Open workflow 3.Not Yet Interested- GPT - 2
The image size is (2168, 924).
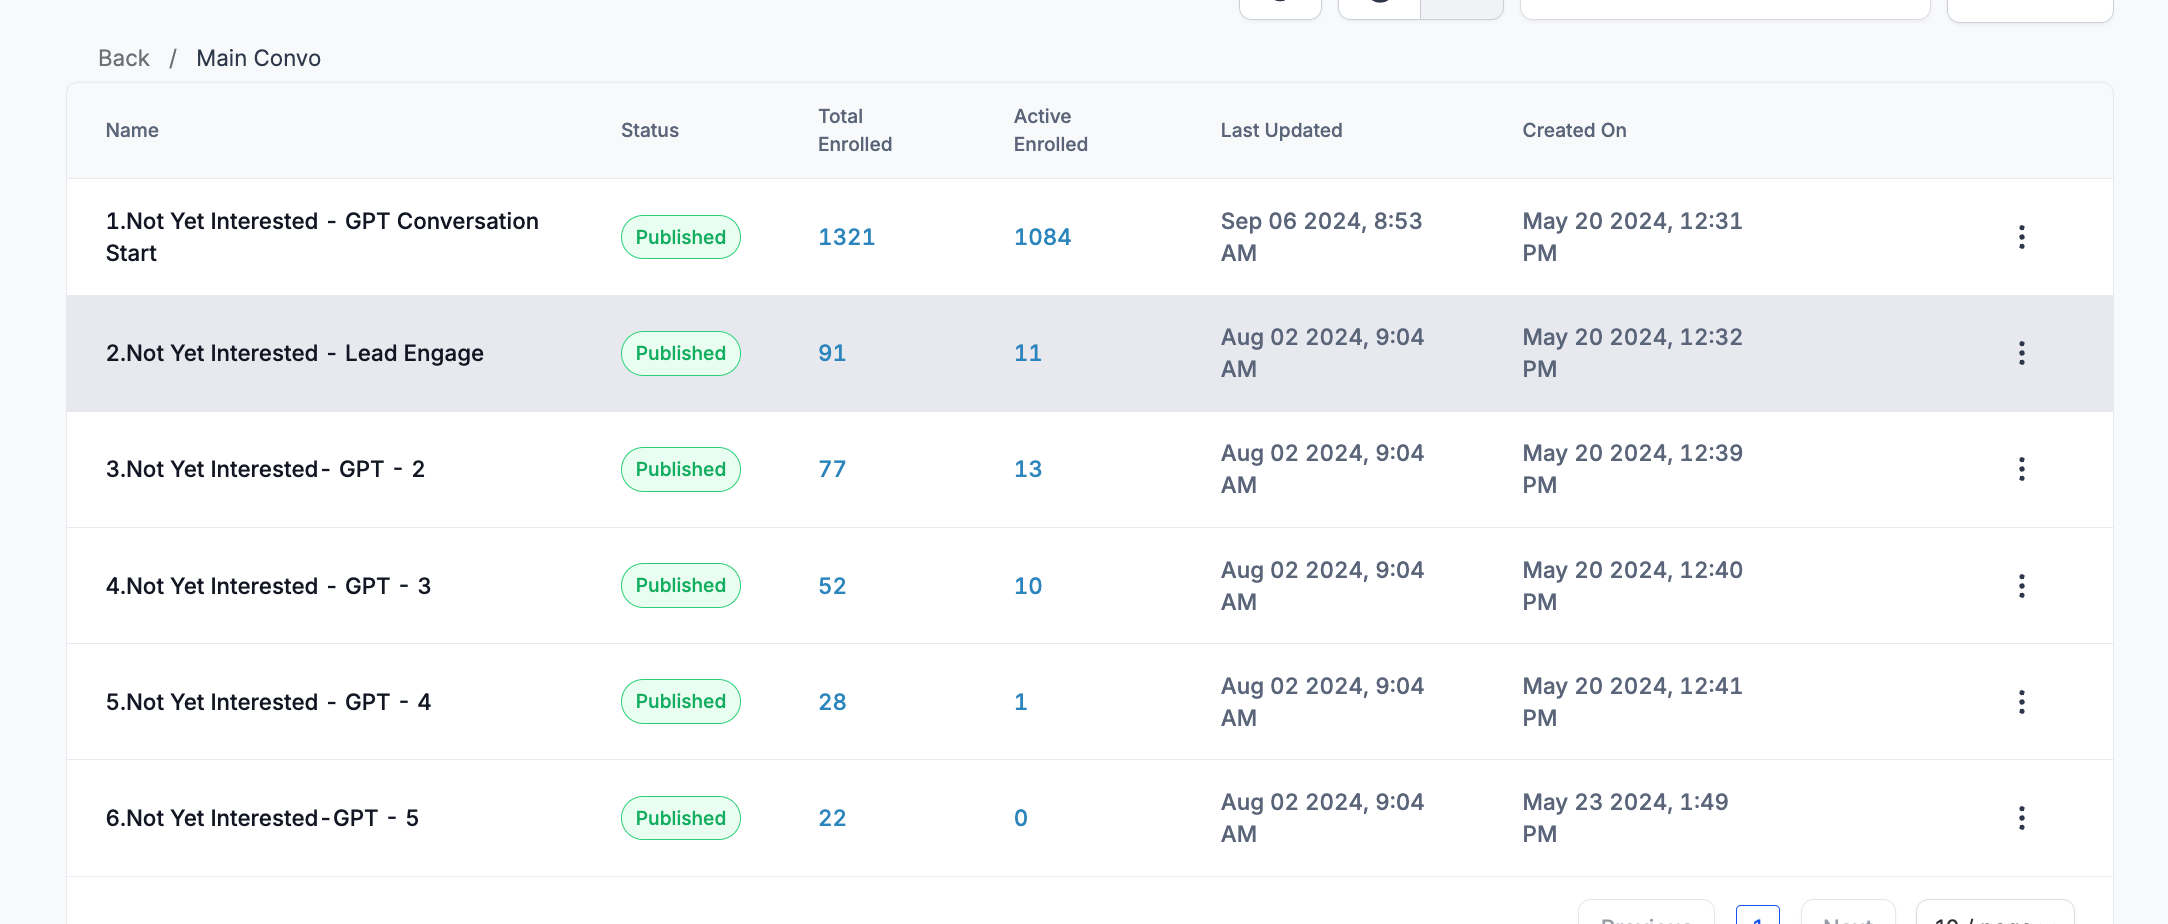point(265,469)
